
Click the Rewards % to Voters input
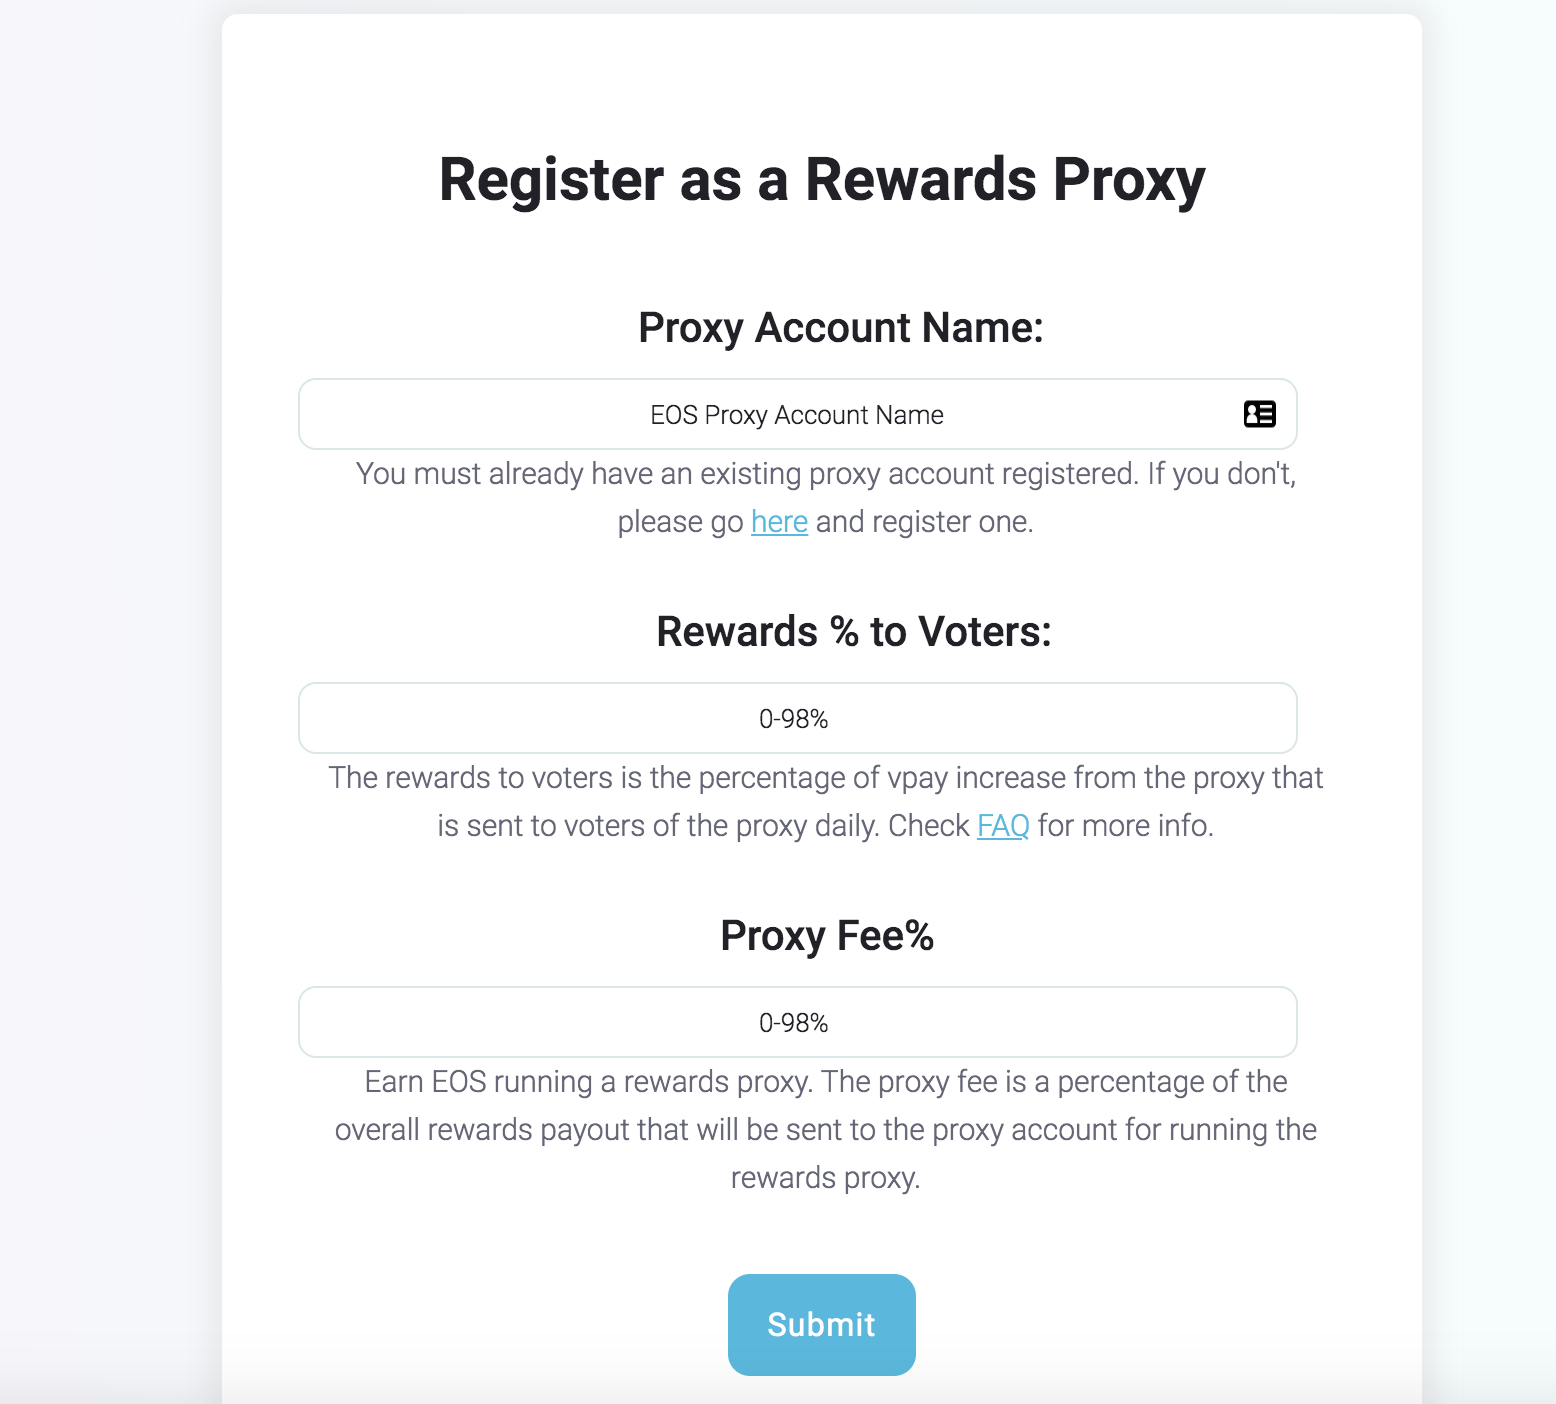pyautogui.click(x=797, y=718)
